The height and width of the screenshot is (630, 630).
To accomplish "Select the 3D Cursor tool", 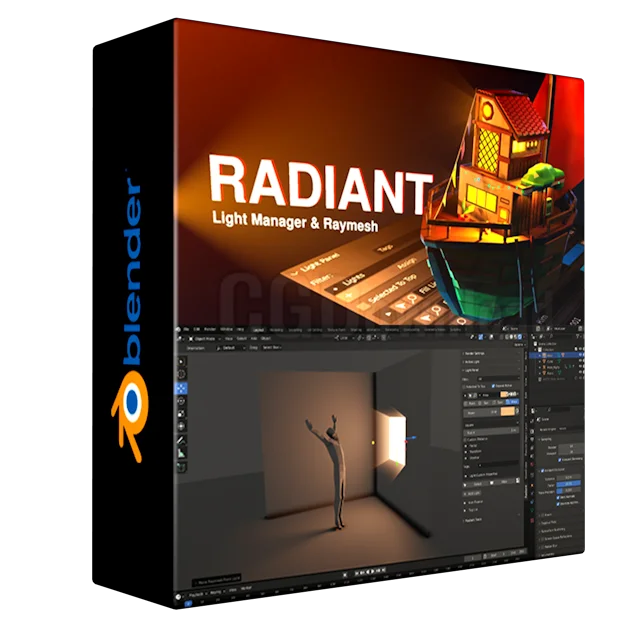I will (x=182, y=374).
